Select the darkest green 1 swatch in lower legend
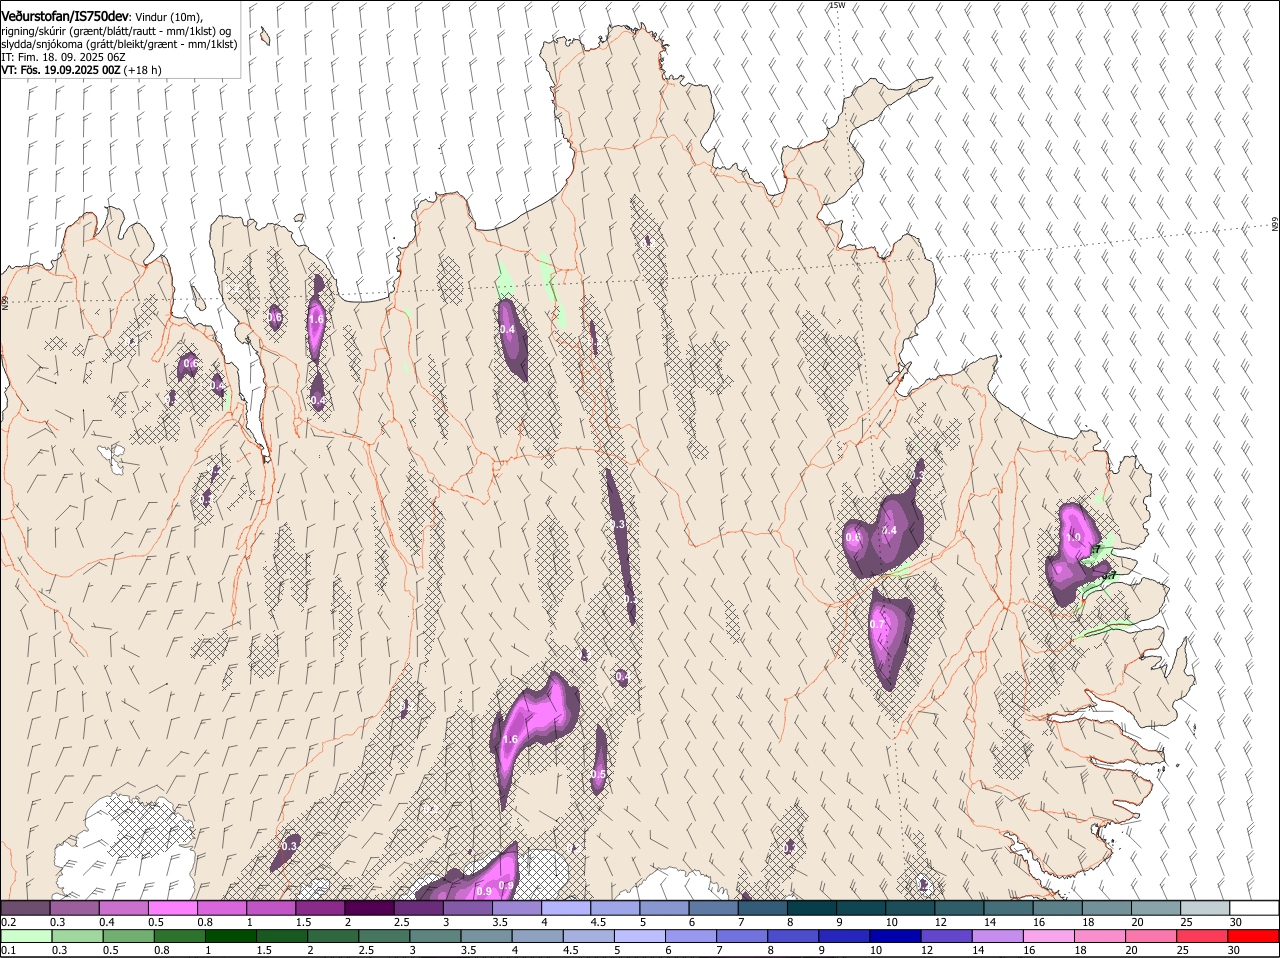 click(231, 936)
